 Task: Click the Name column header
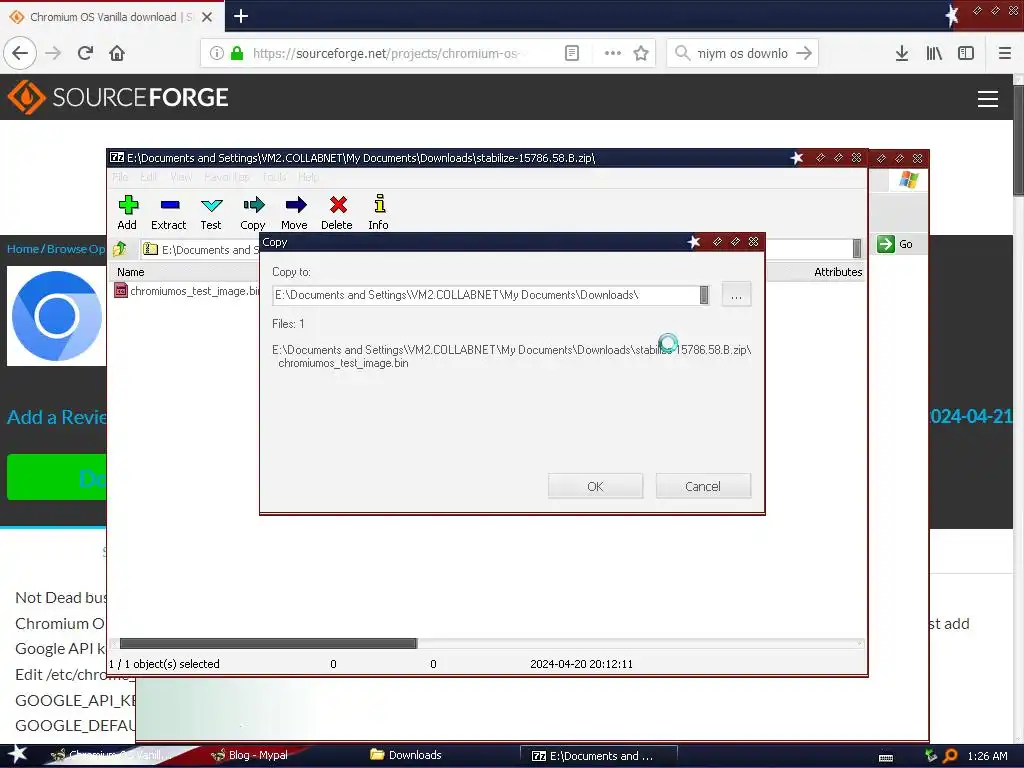point(131,272)
